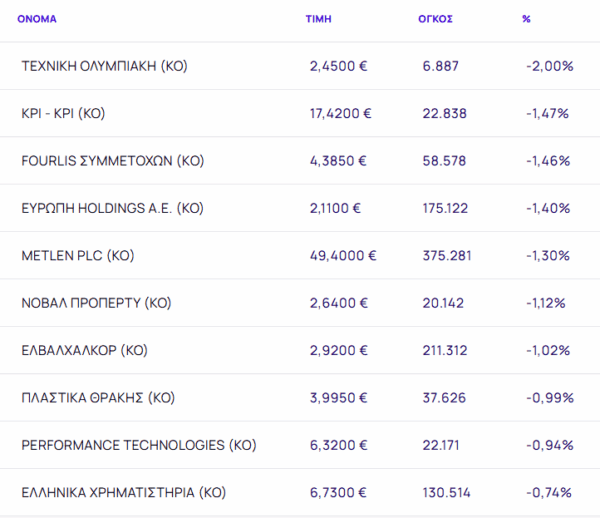
Task: Click volume value 22.171
Action: pos(441,445)
